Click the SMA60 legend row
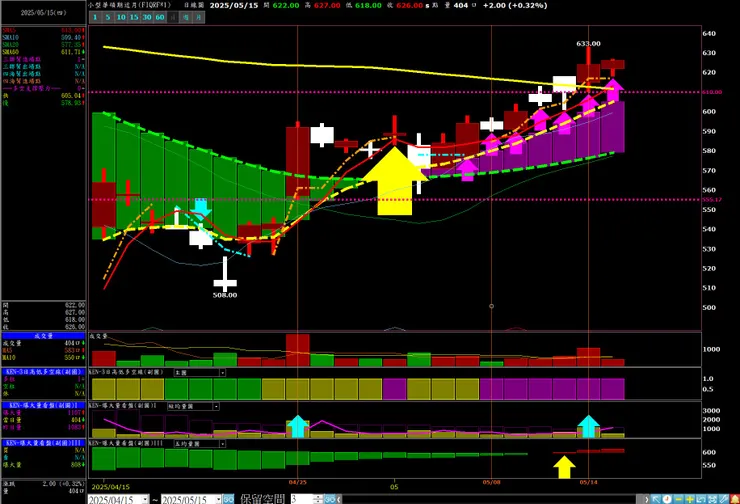 [x=43, y=52]
